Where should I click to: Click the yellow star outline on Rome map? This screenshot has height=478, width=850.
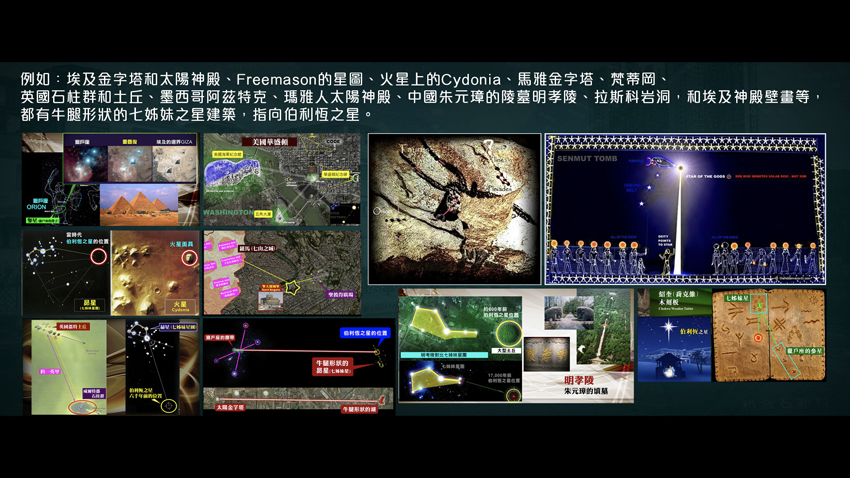click(x=293, y=287)
